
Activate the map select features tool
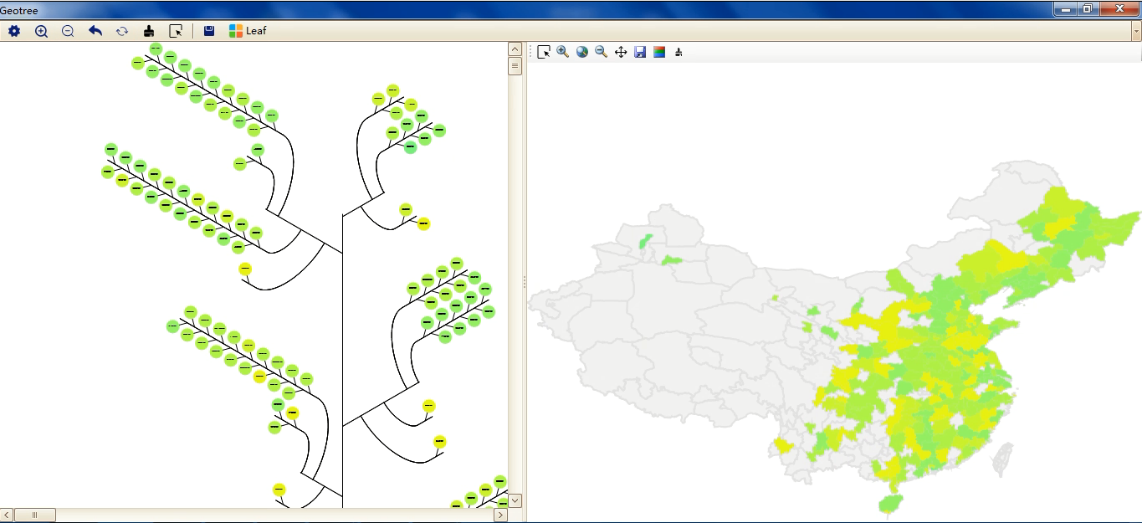pyautogui.click(x=544, y=52)
